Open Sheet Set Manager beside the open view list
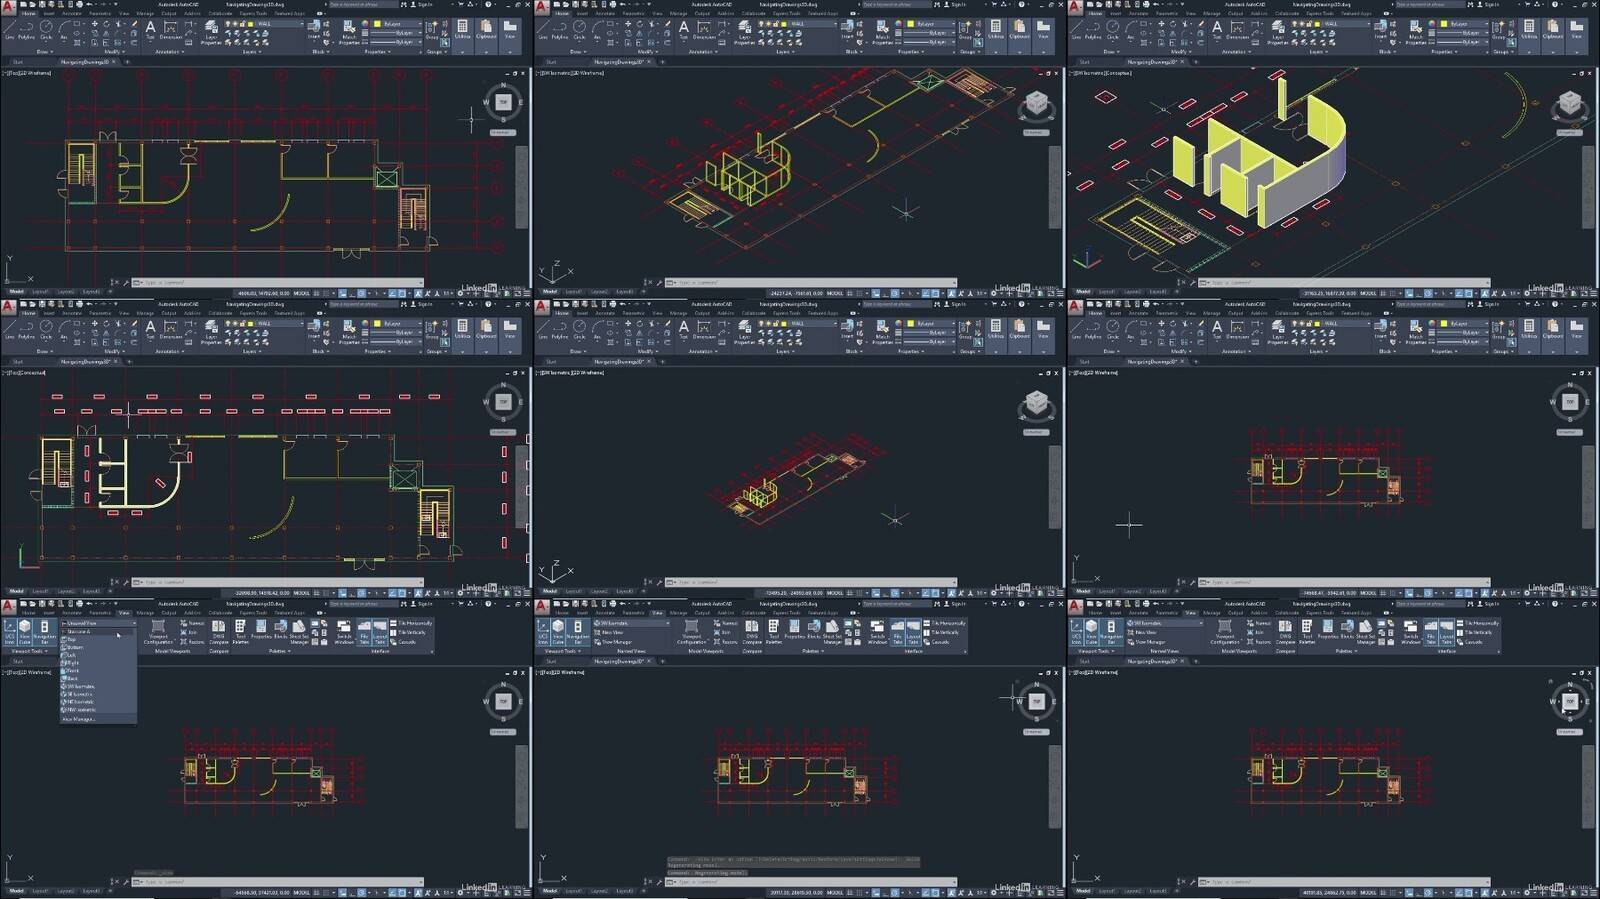Viewport: 1600px width, 899px height. click(x=299, y=631)
